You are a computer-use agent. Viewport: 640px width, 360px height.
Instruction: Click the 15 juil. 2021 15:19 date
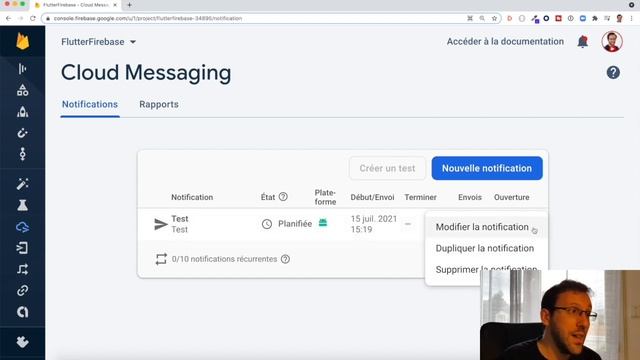pyautogui.click(x=373, y=224)
